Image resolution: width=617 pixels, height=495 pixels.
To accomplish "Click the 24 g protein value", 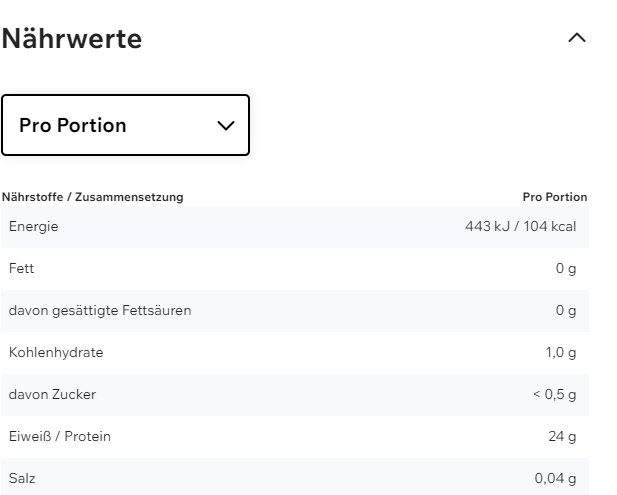I will (x=563, y=437).
